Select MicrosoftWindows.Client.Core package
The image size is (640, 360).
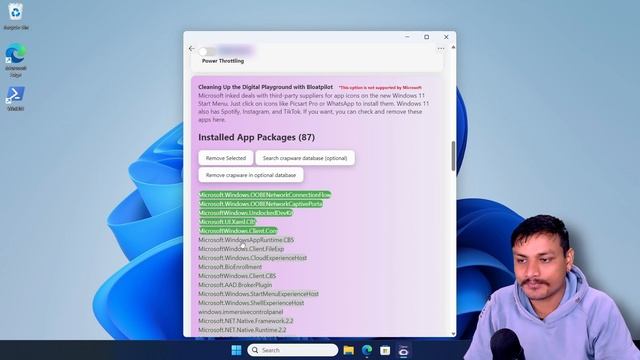pyautogui.click(x=238, y=231)
